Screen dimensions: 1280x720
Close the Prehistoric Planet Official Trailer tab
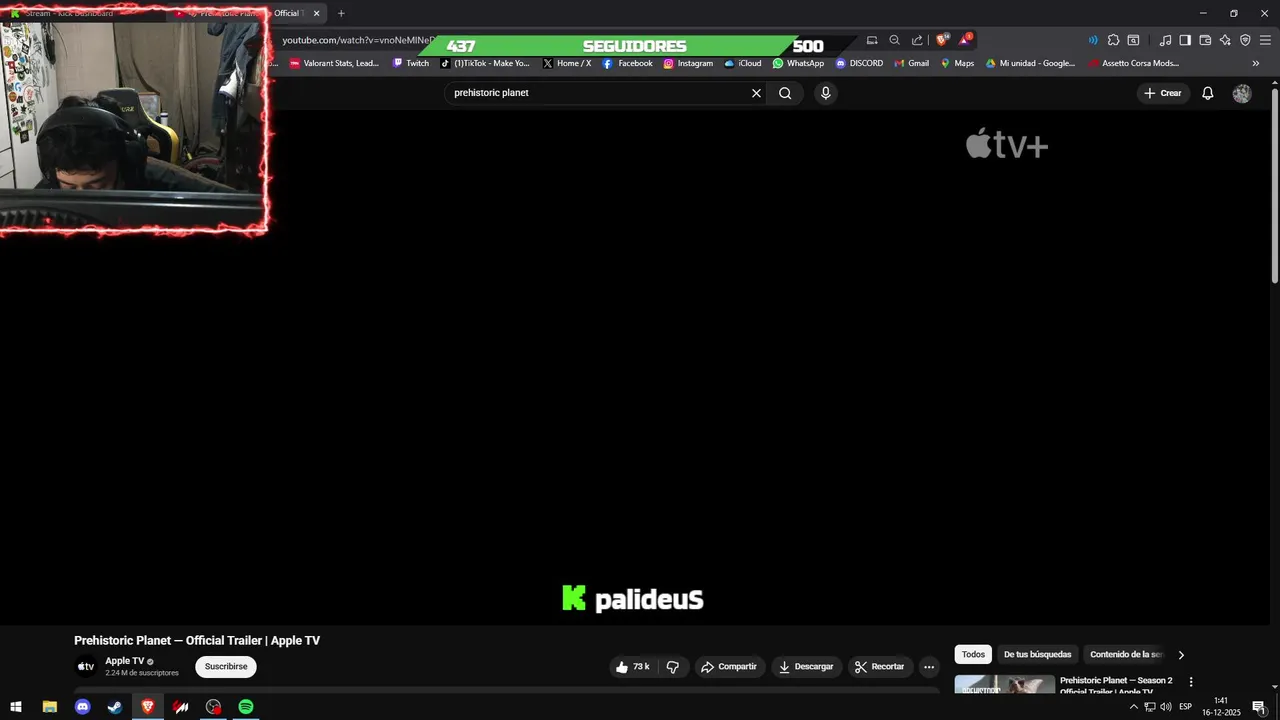pos(317,13)
